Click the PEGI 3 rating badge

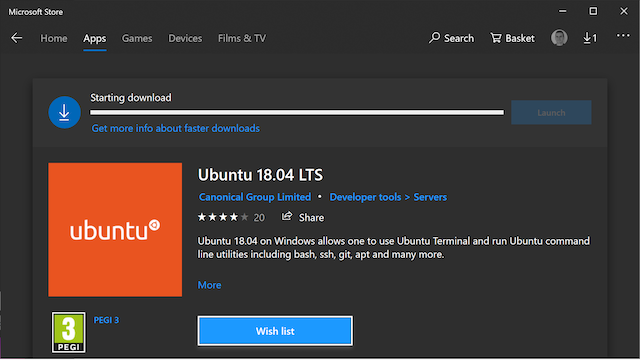click(69, 332)
